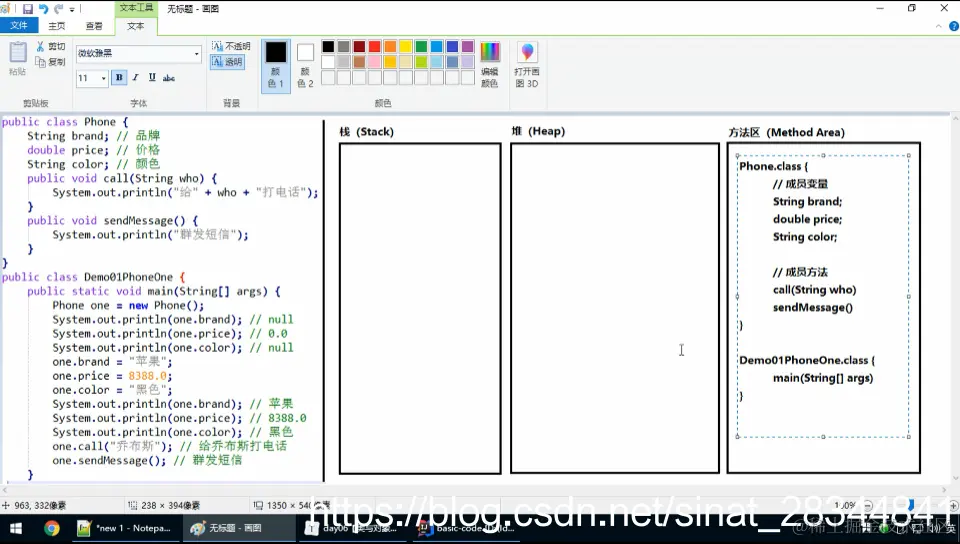Switch to the 主页 (Home) tab
This screenshot has height=544, width=960.
tap(56, 26)
